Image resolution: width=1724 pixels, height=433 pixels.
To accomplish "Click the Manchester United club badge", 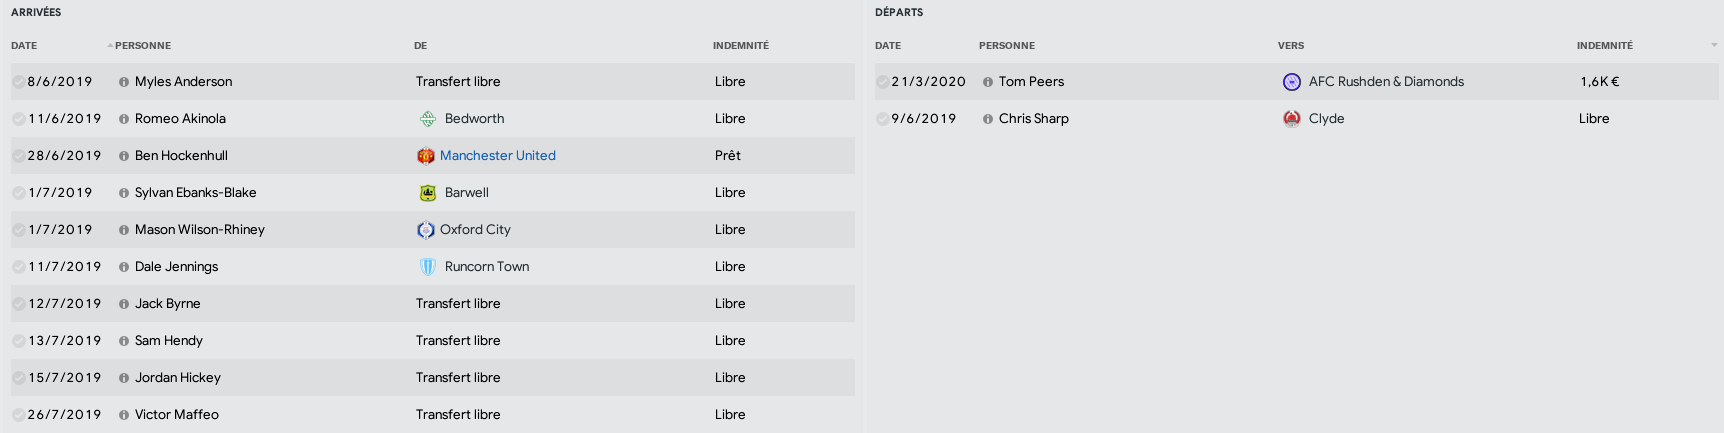I will (x=426, y=156).
